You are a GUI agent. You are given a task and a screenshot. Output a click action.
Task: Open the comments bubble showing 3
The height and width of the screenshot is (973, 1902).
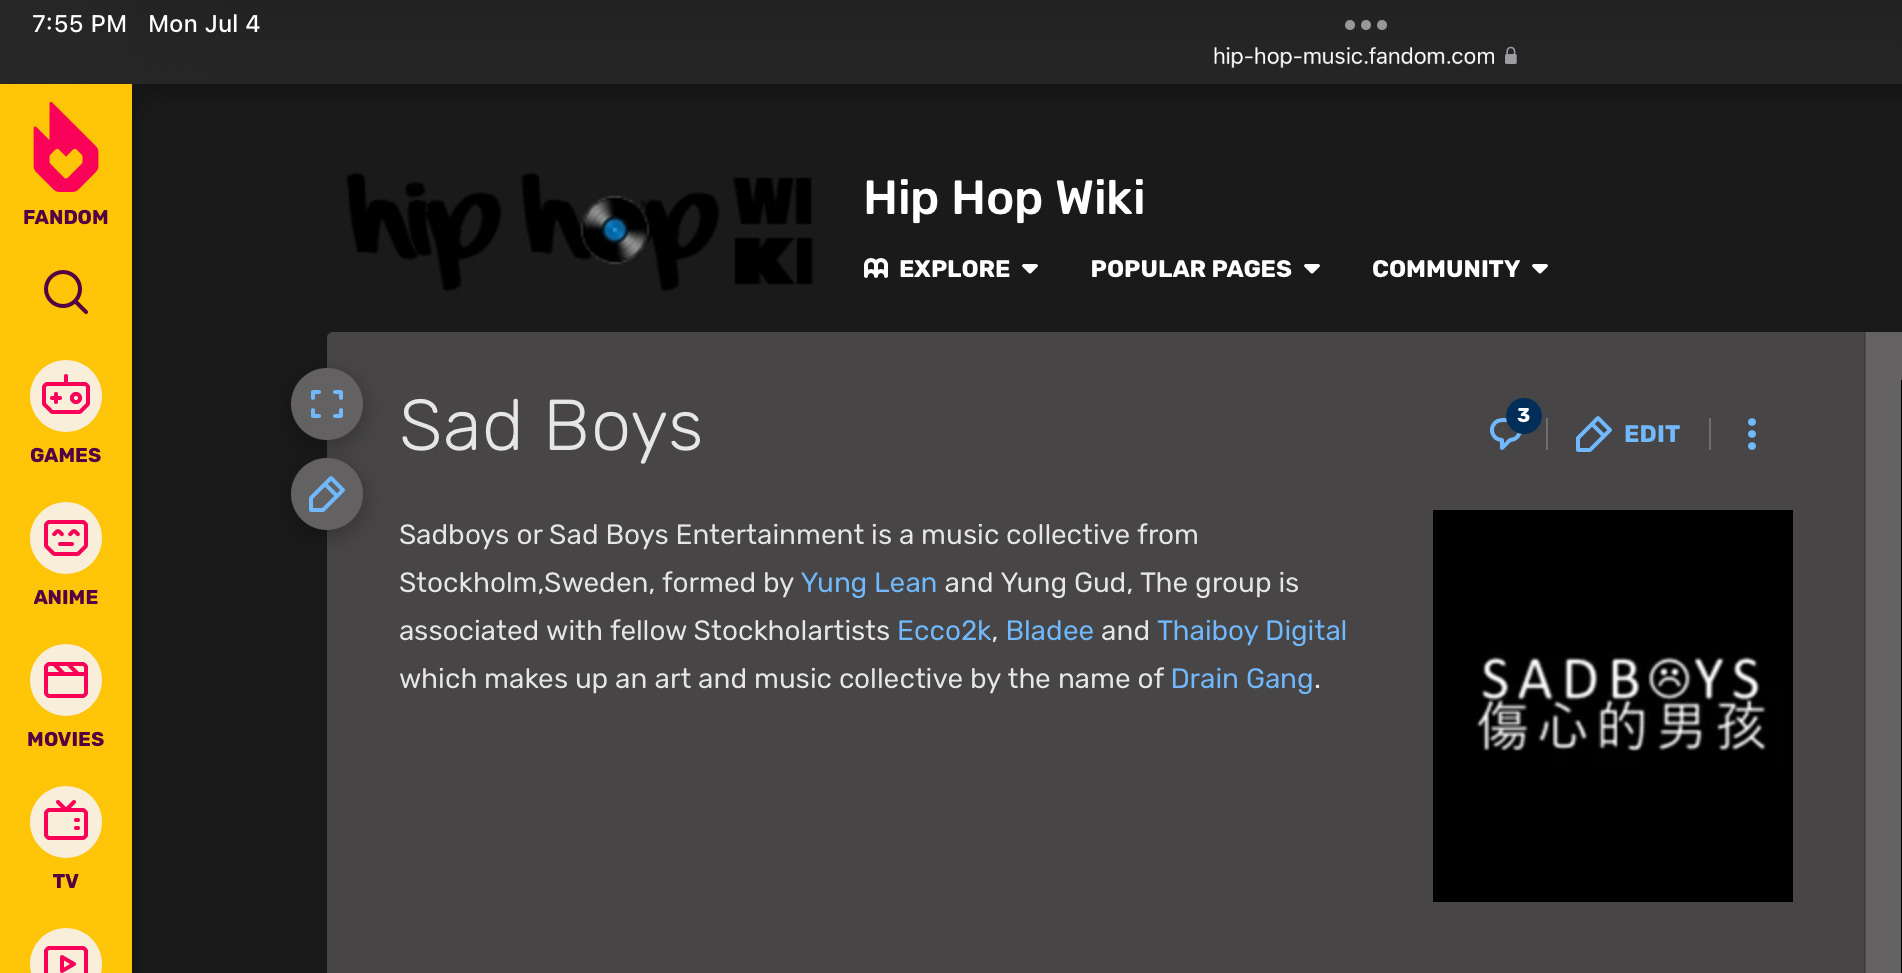tap(1512, 427)
